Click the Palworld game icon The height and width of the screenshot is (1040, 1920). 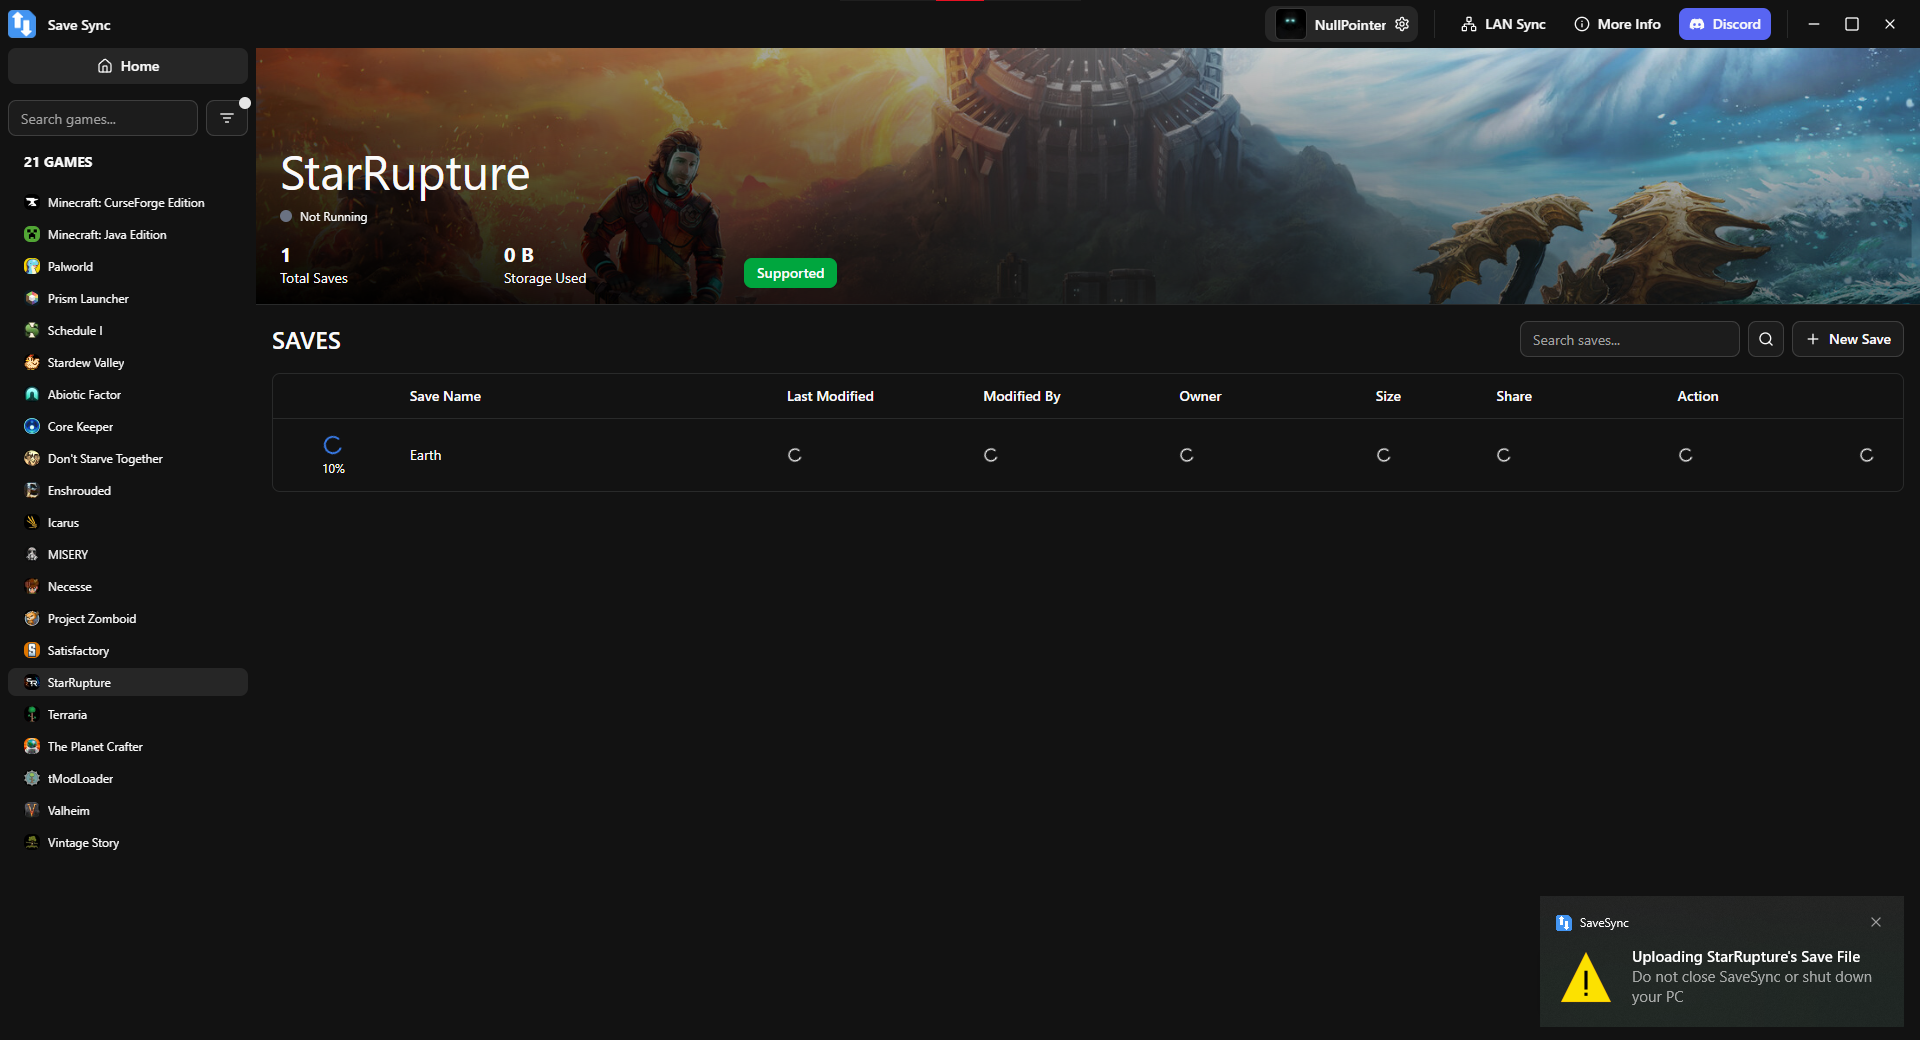pos(32,266)
